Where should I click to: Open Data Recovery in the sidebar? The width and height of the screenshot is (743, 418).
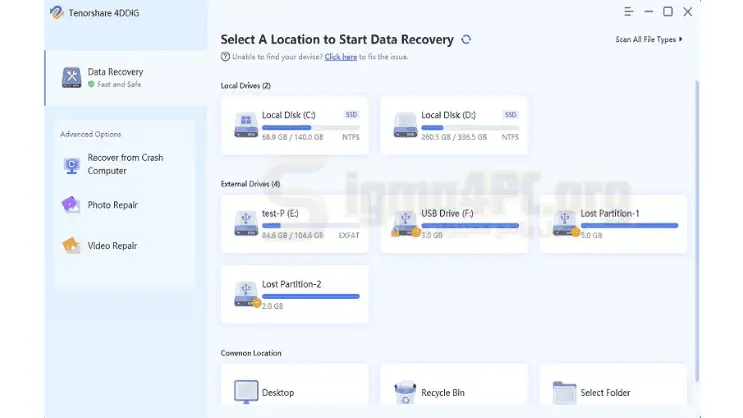(126, 78)
